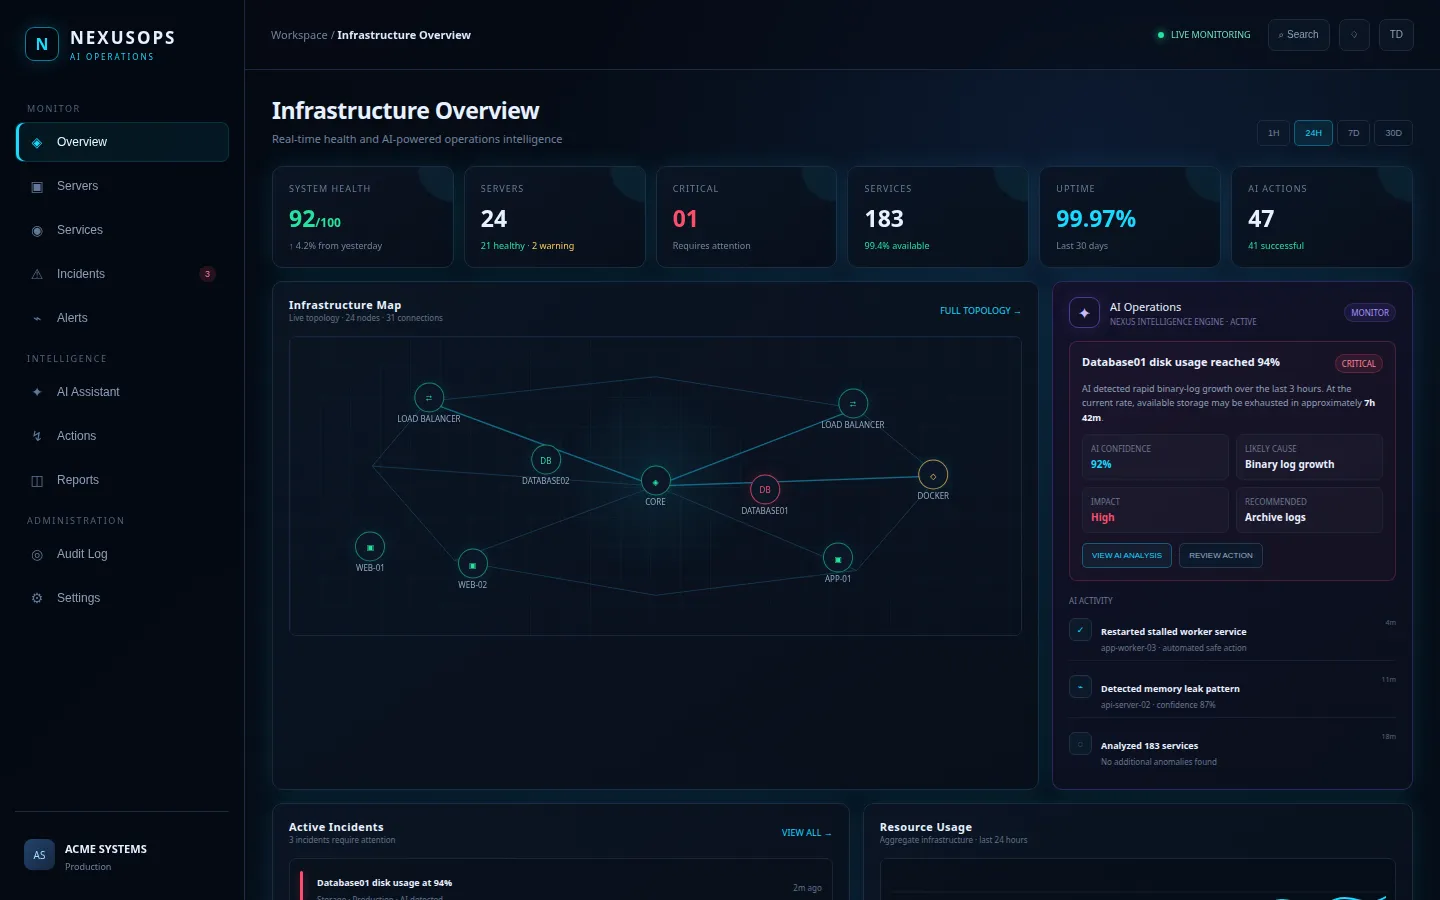Image resolution: width=1440 pixels, height=900 pixels.
Task: Select the 1H time range
Action: click(x=1273, y=133)
